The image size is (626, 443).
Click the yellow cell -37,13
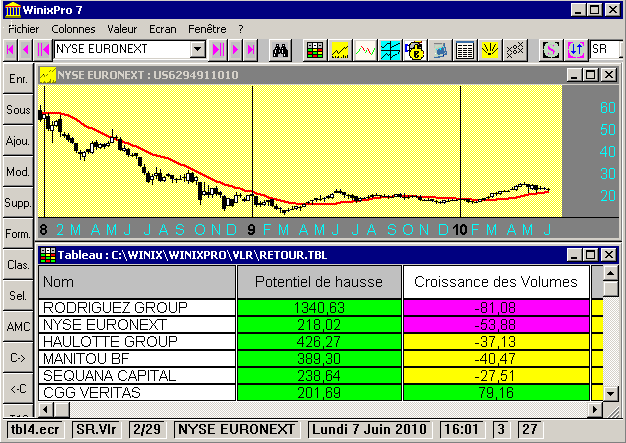(x=496, y=342)
